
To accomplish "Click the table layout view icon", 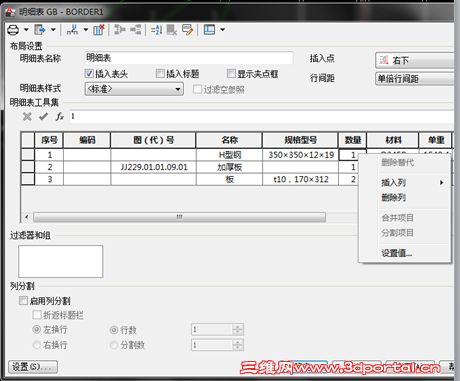I will coord(209,30).
